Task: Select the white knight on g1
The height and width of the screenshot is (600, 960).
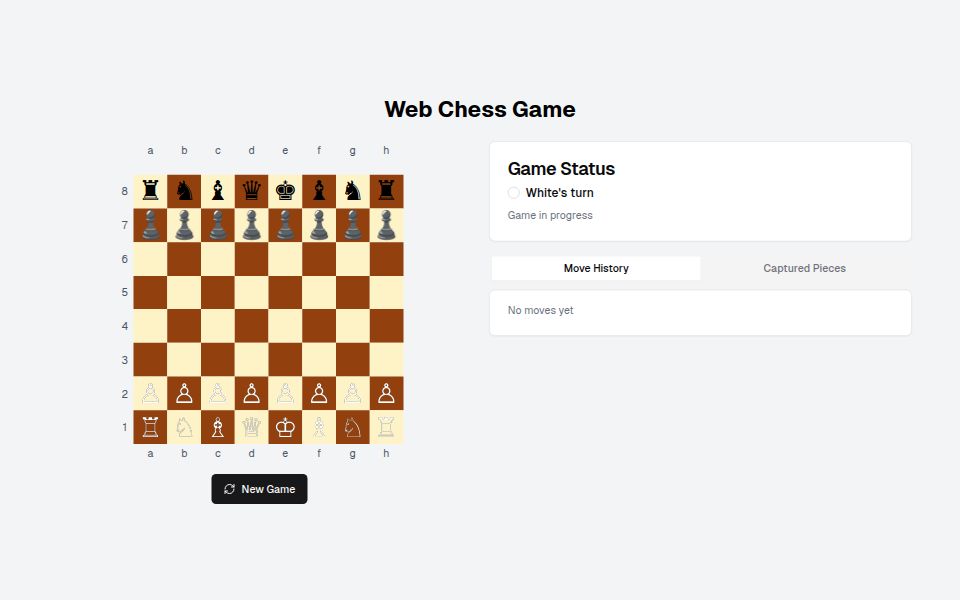Action: (352, 426)
